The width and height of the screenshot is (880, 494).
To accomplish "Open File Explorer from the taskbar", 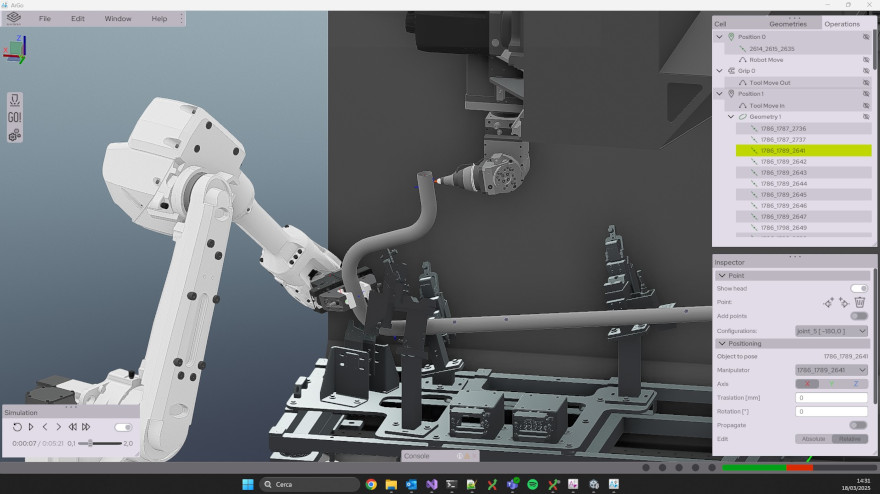I will [x=391, y=484].
